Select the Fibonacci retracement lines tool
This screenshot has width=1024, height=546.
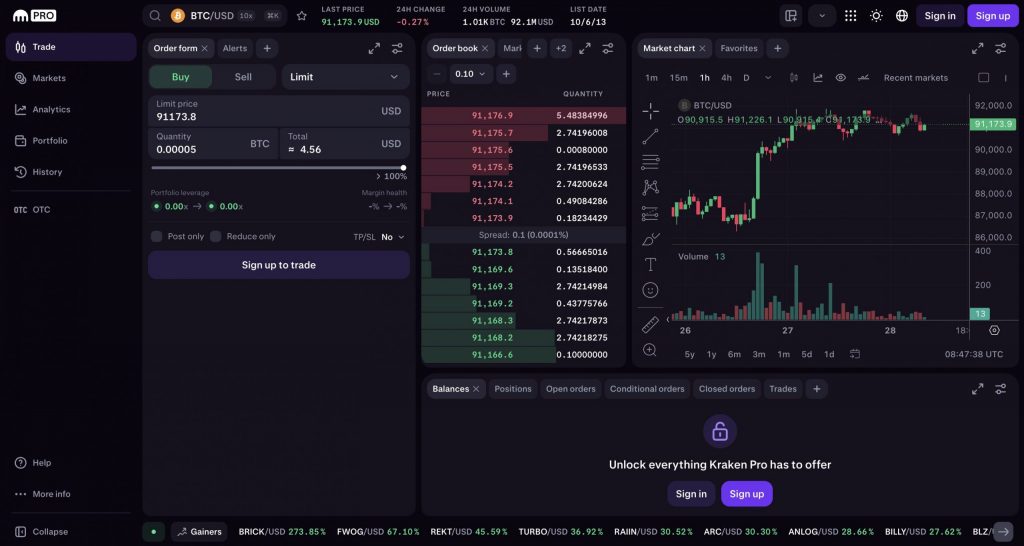click(650, 162)
